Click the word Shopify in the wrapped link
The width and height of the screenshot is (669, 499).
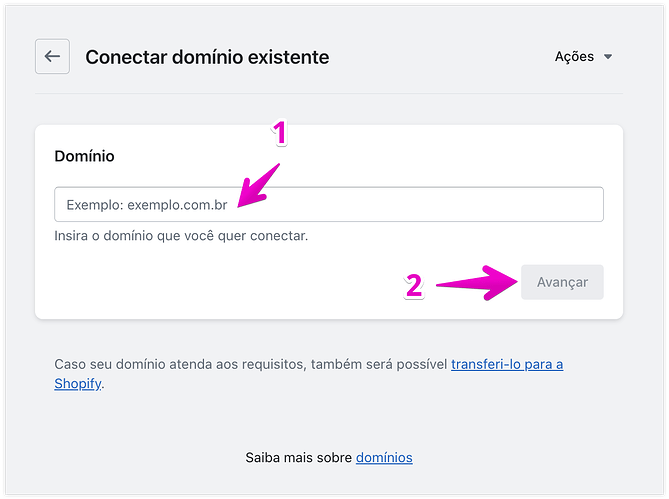[77, 383]
